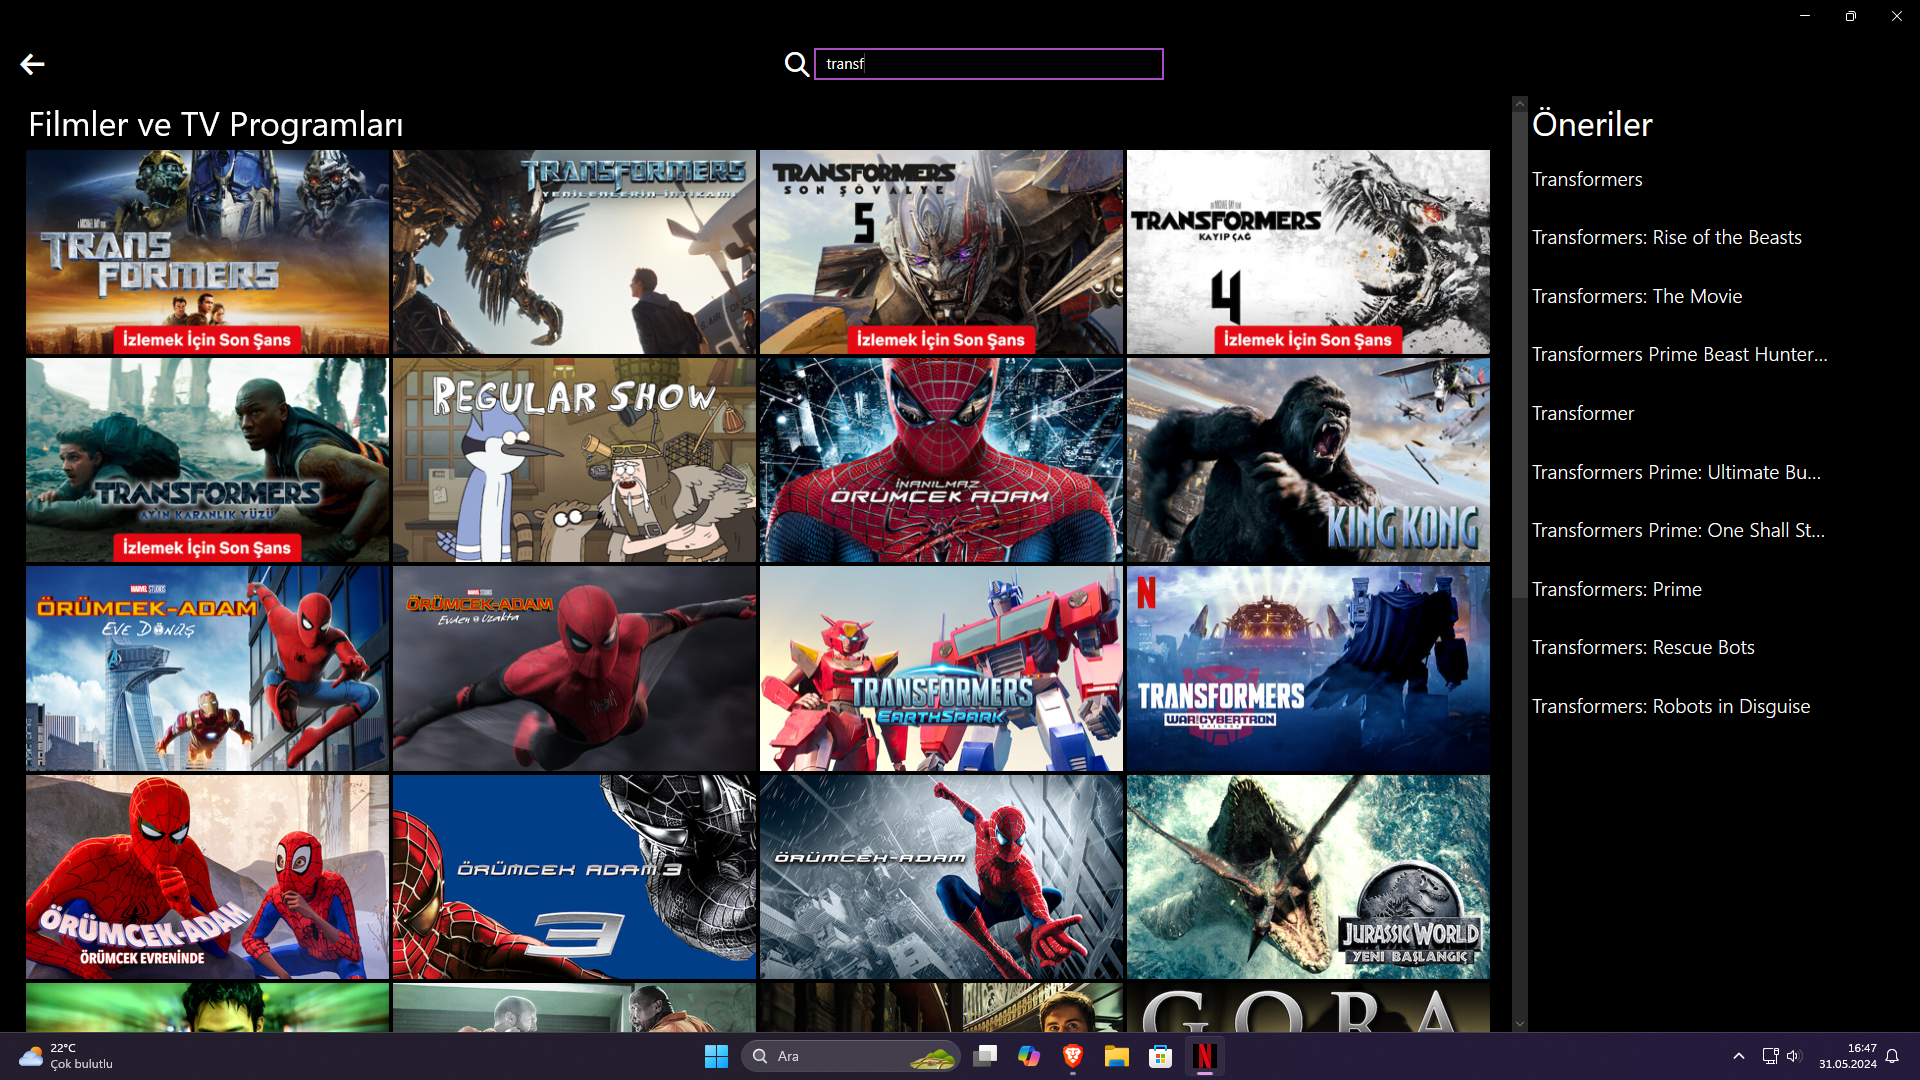The height and width of the screenshot is (1080, 1920).
Task: Click the search text field
Action: [x=988, y=64]
